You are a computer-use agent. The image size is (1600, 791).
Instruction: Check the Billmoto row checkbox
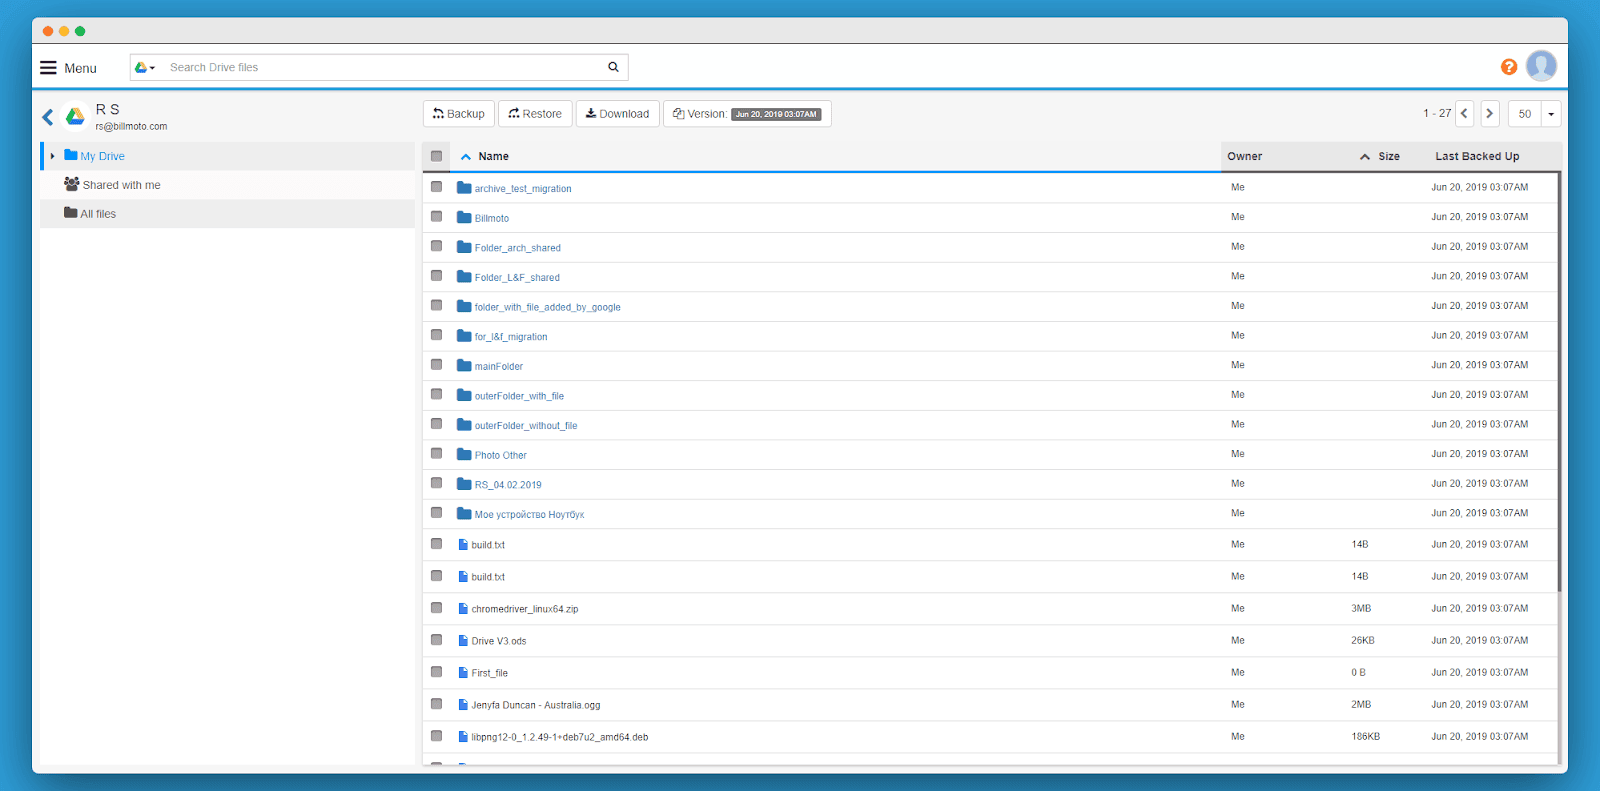pyautogui.click(x=436, y=216)
